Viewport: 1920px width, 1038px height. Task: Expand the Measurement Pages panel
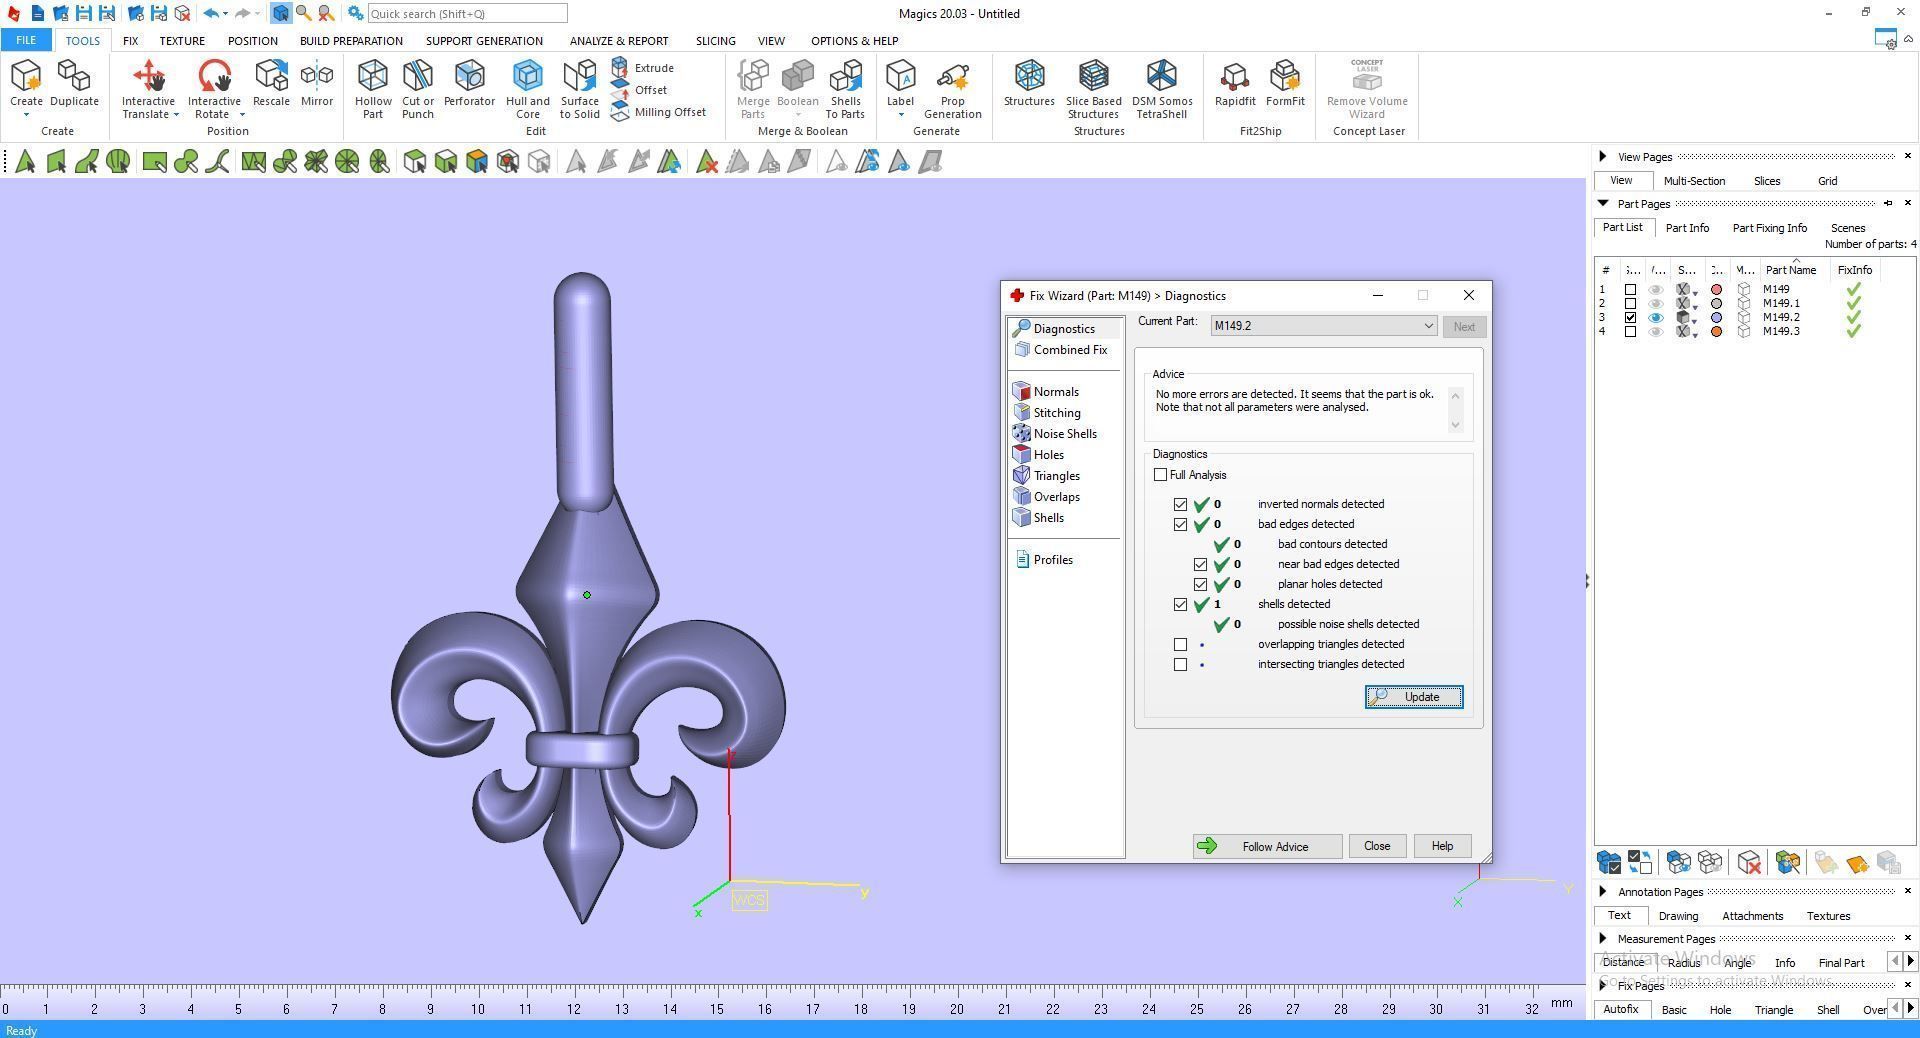click(x=1603, y=939)
